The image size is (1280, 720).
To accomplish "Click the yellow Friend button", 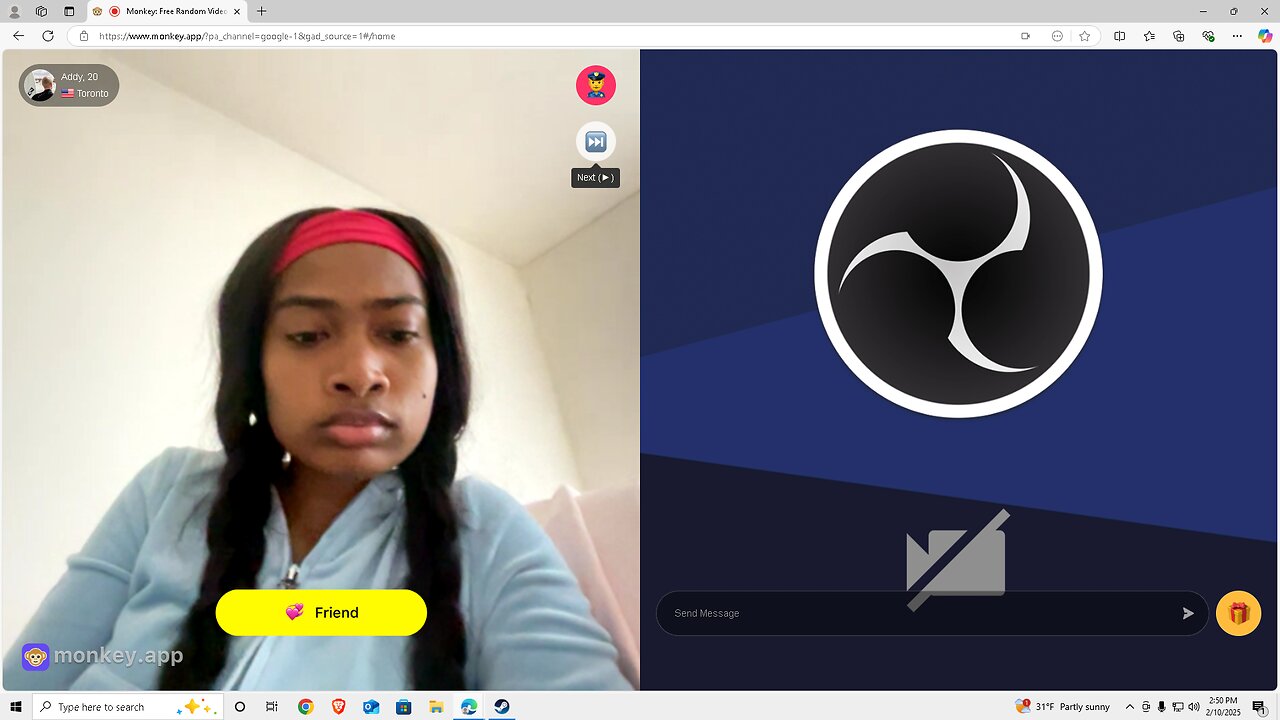I will [x=321, y=613].
